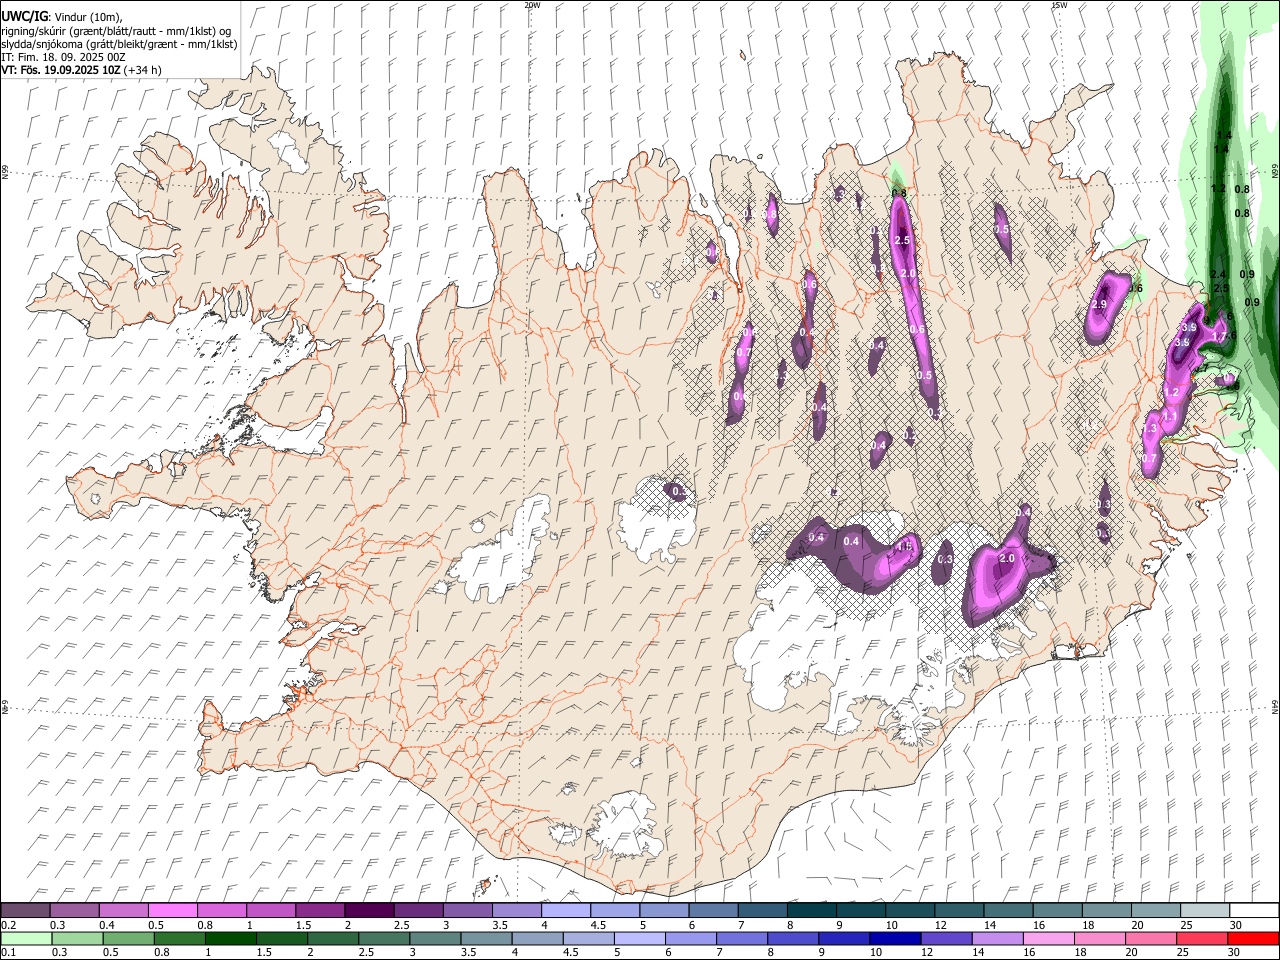Click the 20W longitude label at top
Image resolution: width=1280 pixels, height=960 pixels.
coord(533,4)
